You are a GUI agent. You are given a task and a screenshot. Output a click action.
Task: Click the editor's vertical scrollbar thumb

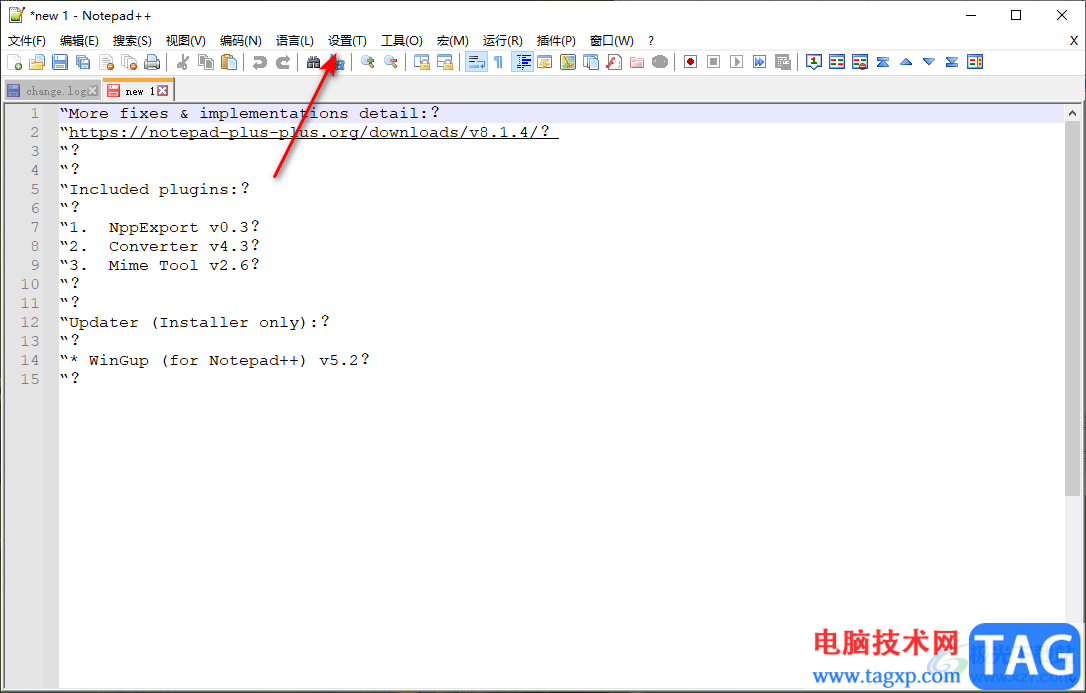1072,309
